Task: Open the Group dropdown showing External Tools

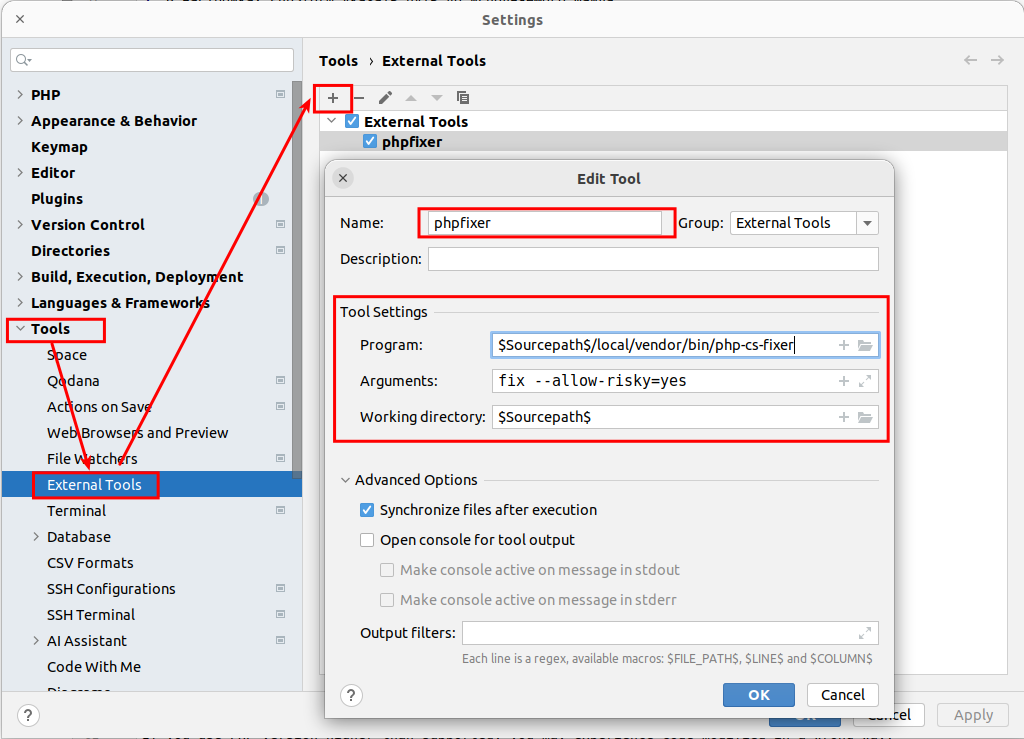Action: click(x=867, y=222)
